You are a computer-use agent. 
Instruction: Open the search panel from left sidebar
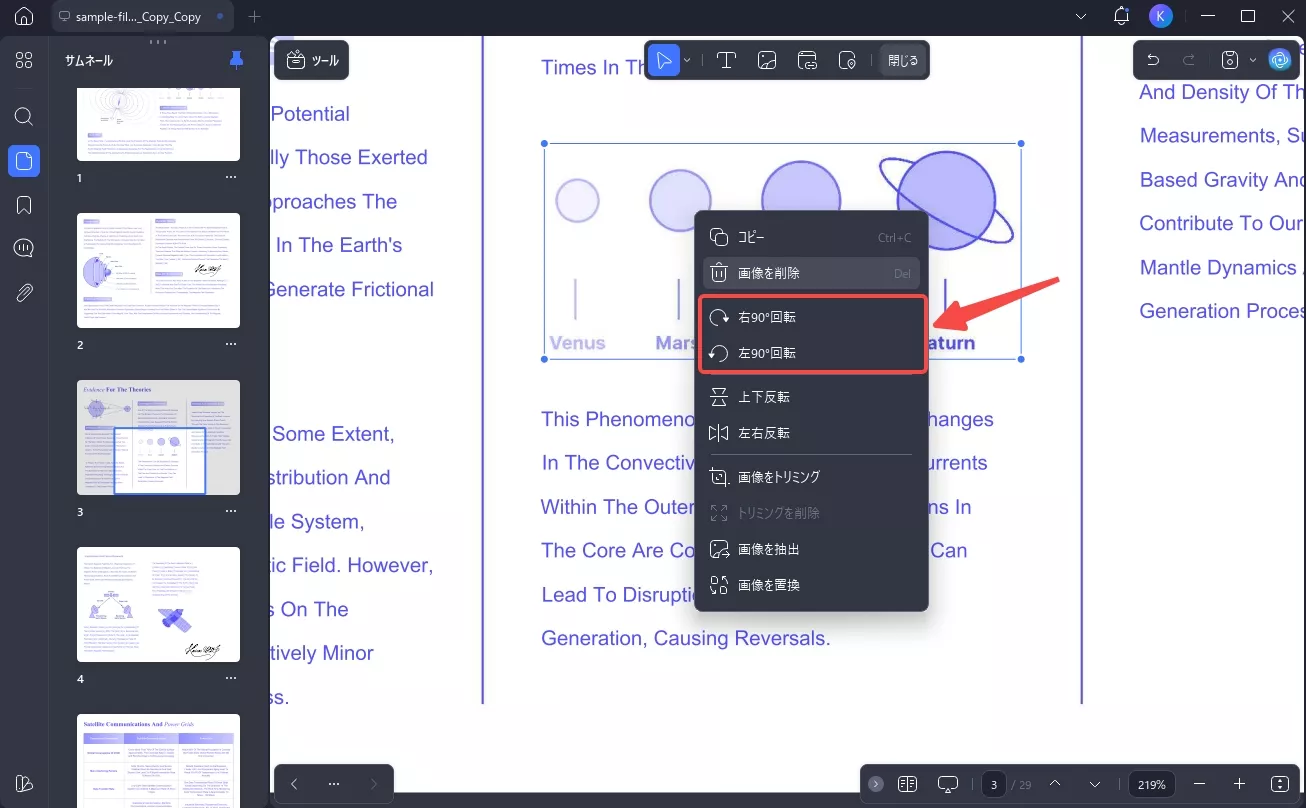coord(24,116)
